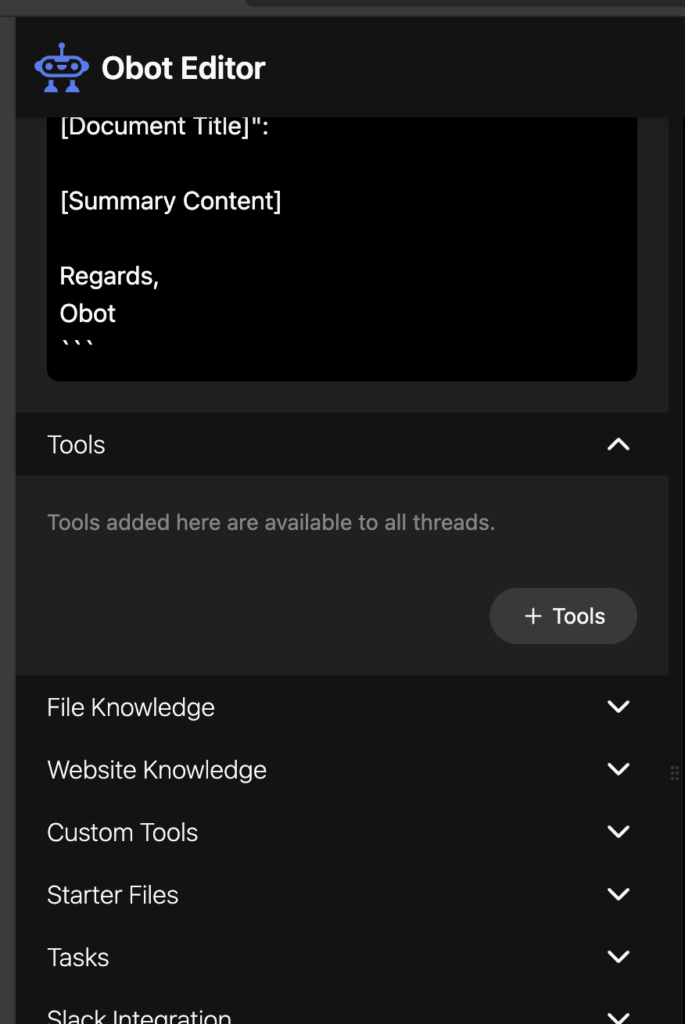
Task: Select the Starter Files section heading
Action: pyautogui.click(x=112, y=895)
